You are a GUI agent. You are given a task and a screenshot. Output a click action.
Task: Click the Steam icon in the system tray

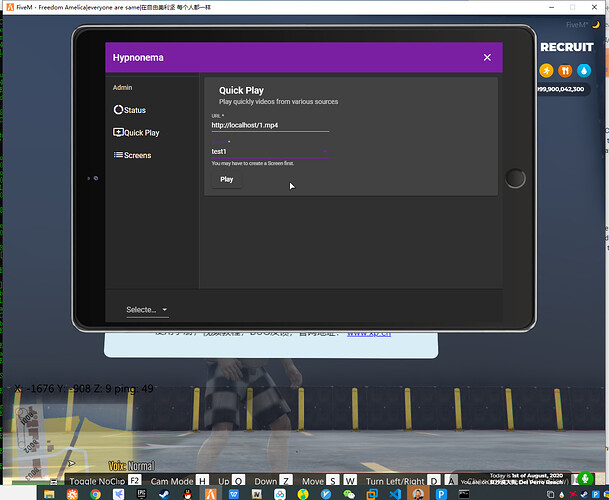584,495
